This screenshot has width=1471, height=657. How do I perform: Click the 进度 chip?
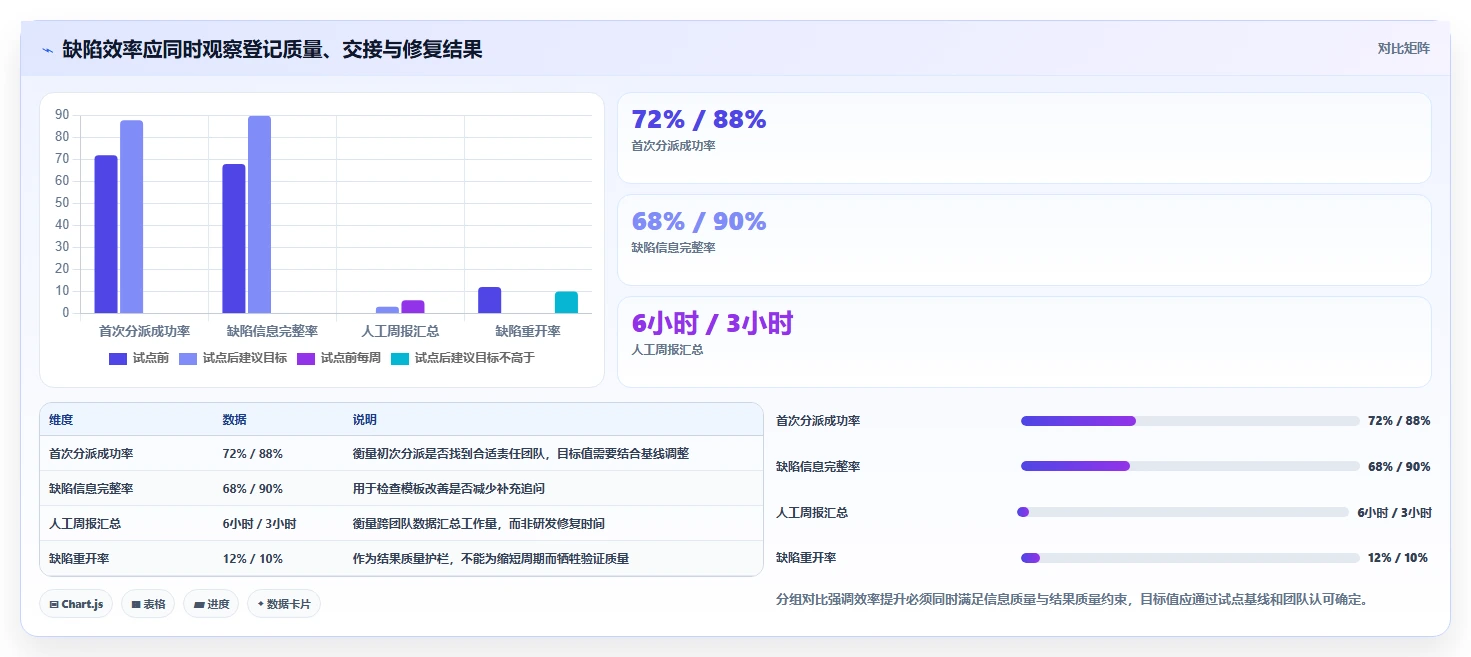(211, 604)
